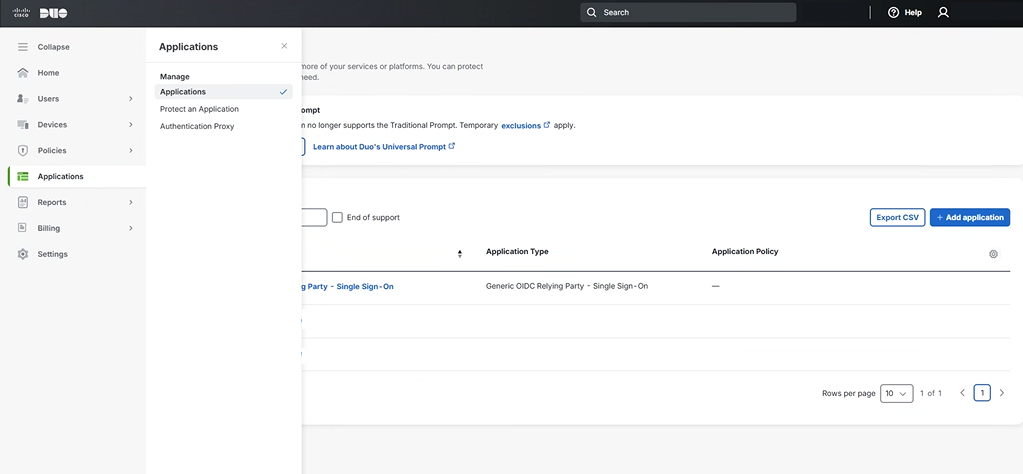Select Applications in the Manage submenu
Viewport: 1023px width, 474px height.
[x=224, y=92]
